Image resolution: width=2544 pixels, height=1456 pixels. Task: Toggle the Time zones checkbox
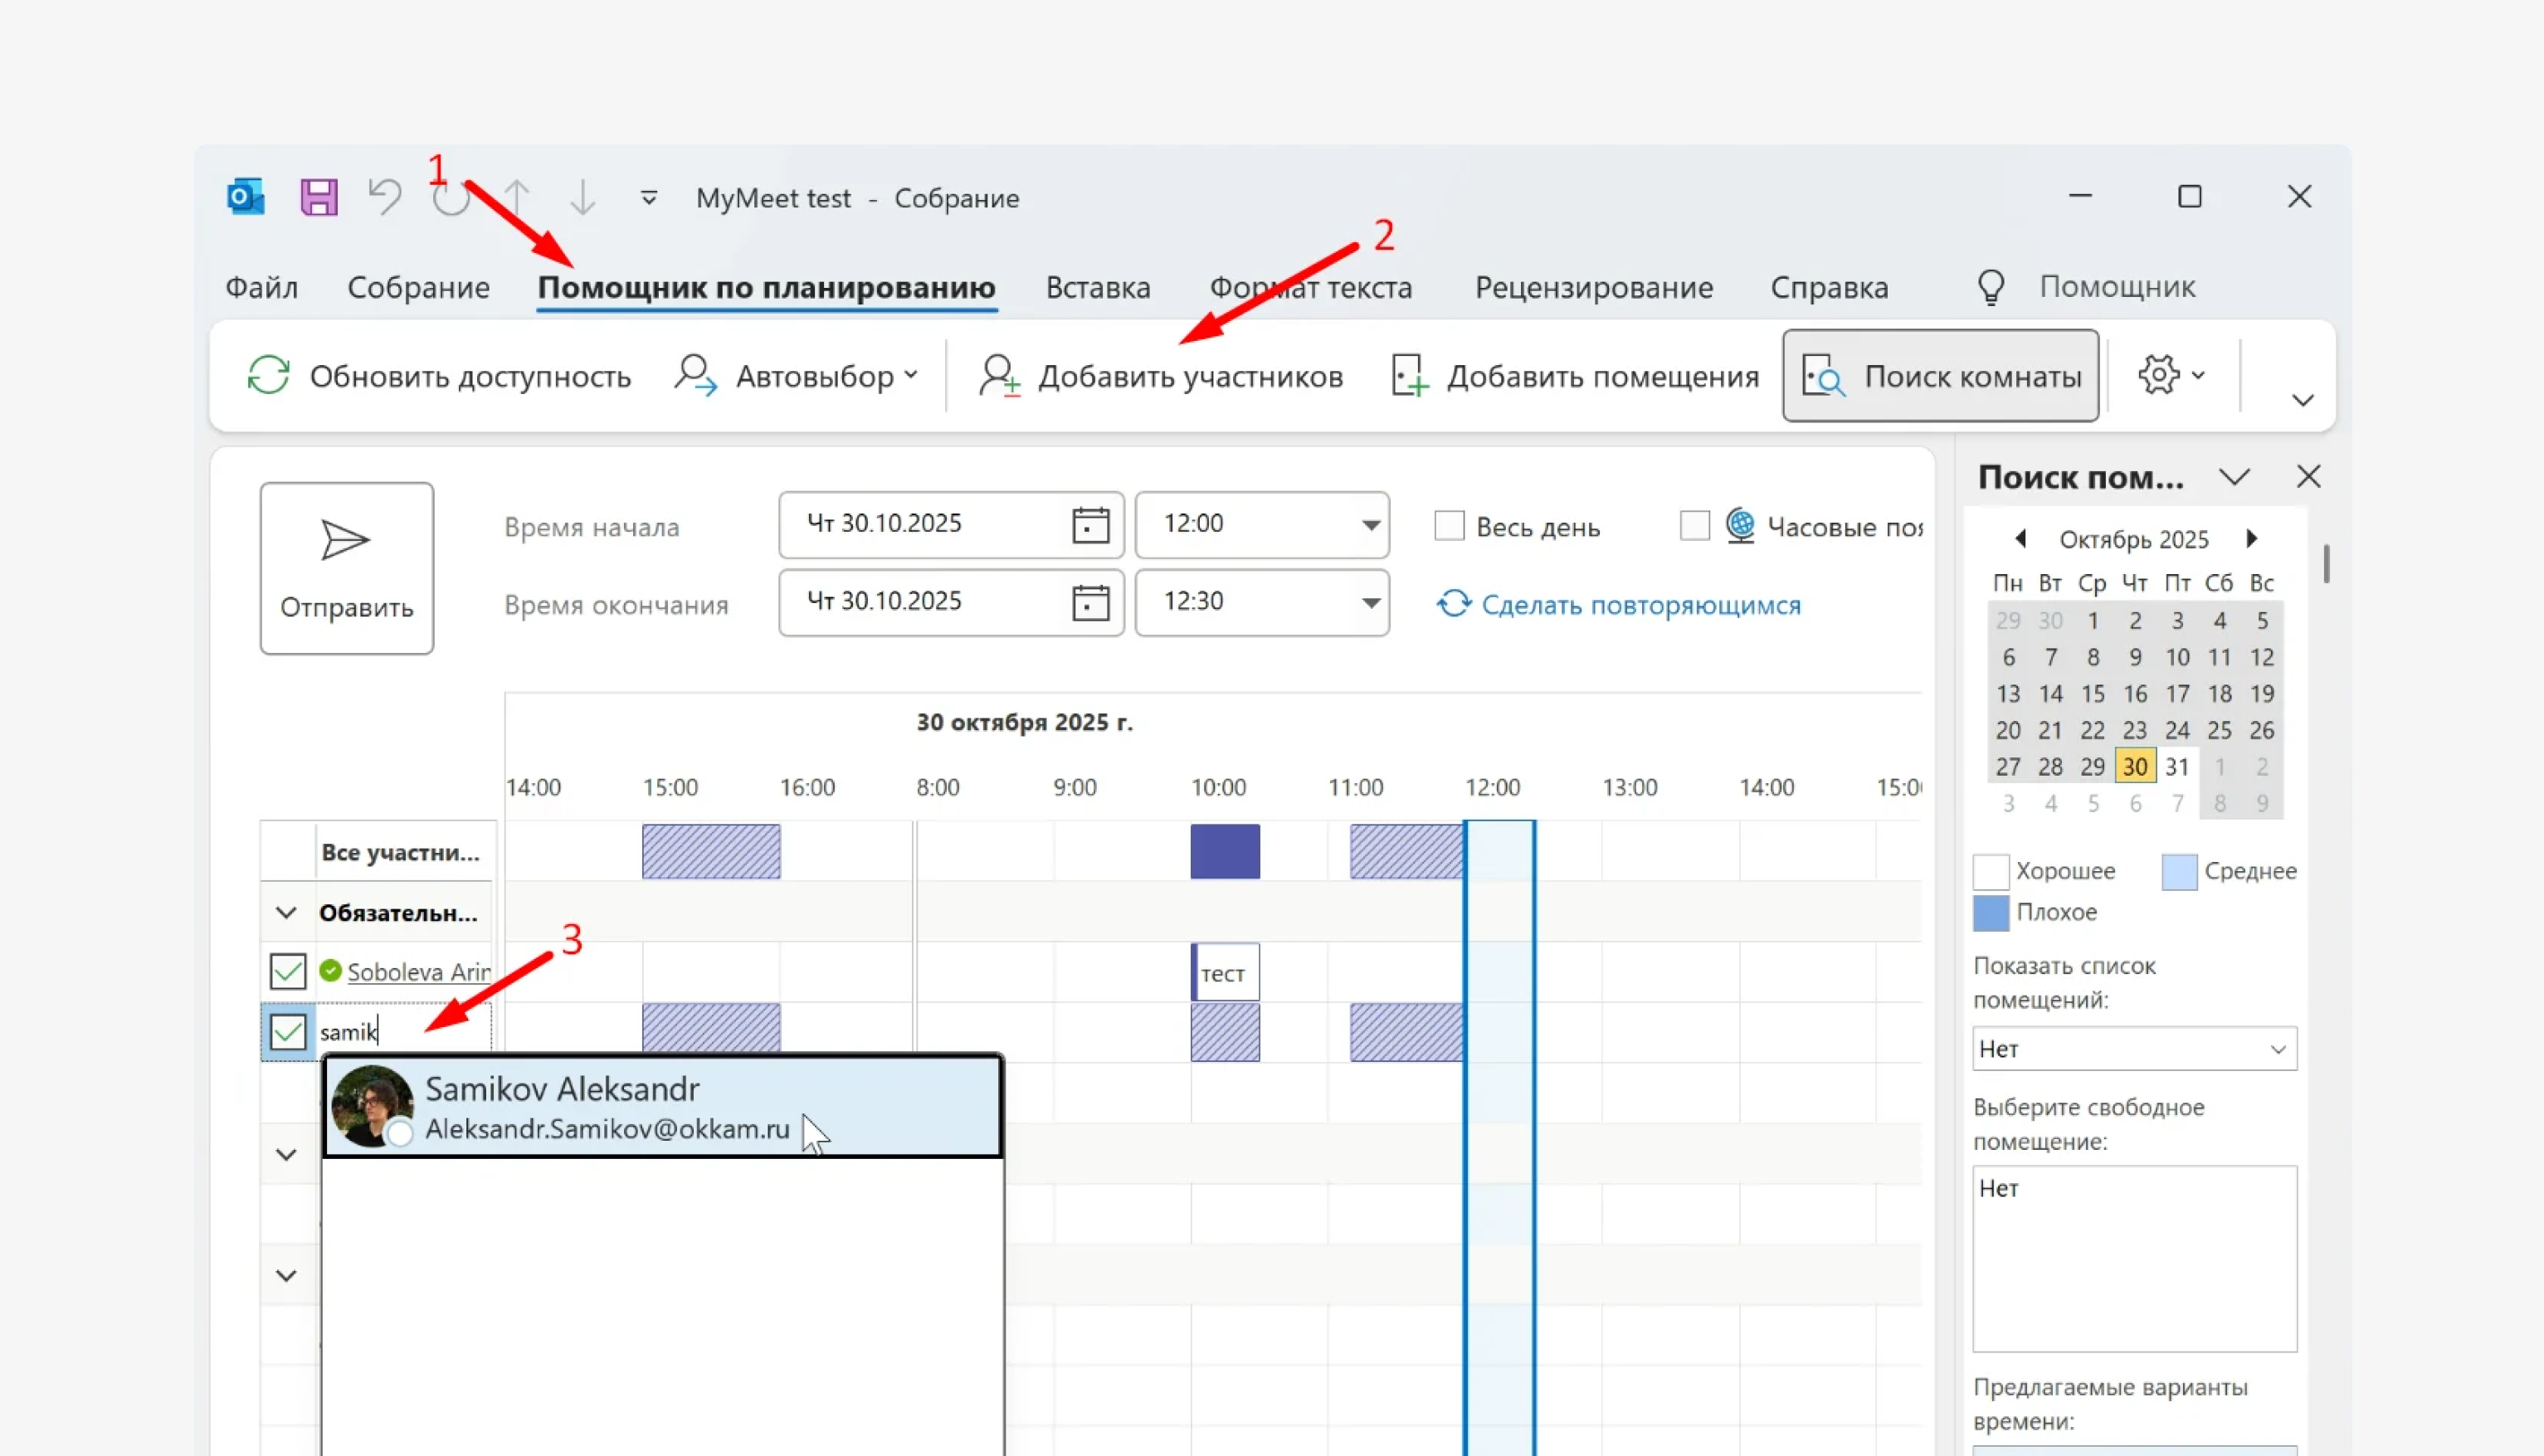(x=1694, y=526)
